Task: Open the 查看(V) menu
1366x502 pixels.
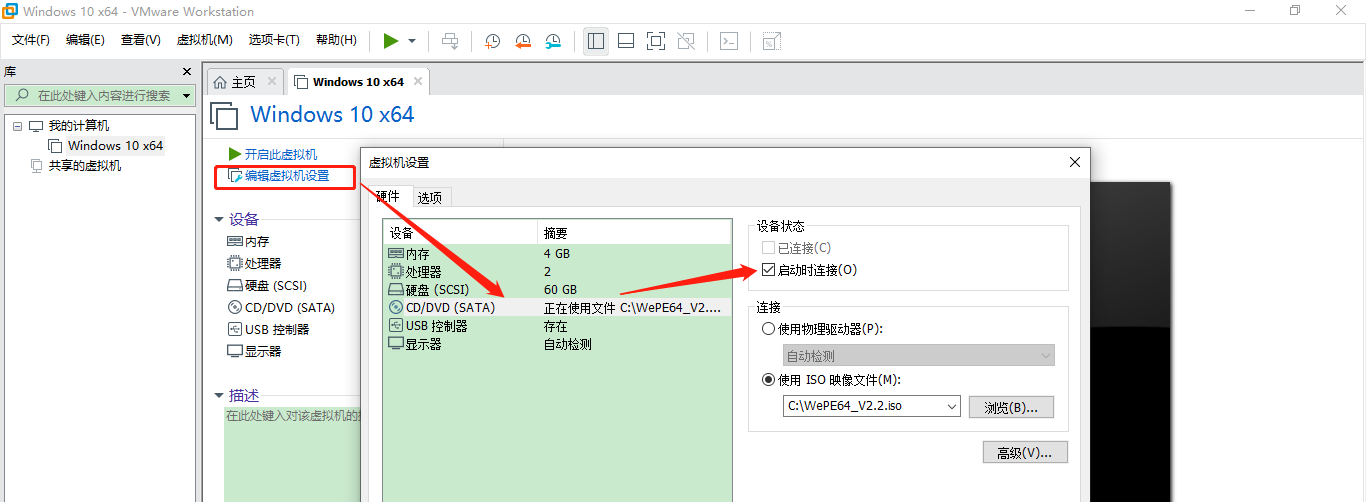Action: pyautogui.click(x=141, y=40)
